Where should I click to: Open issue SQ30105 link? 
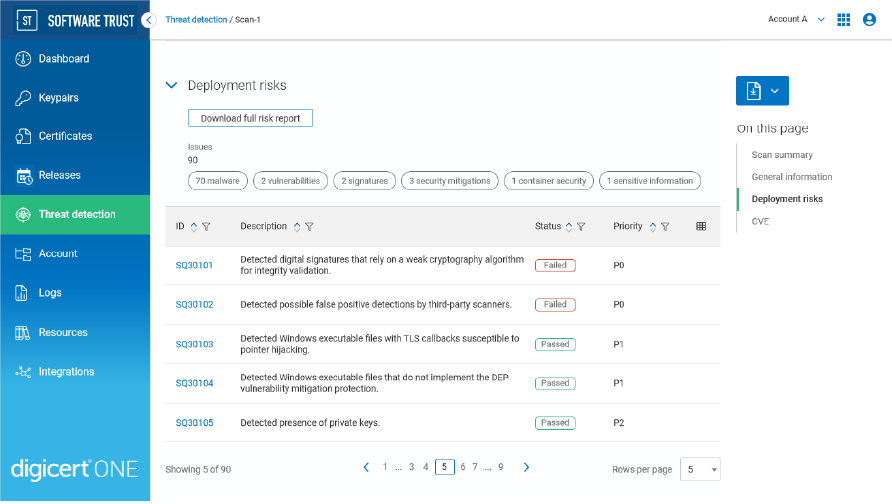195,423
